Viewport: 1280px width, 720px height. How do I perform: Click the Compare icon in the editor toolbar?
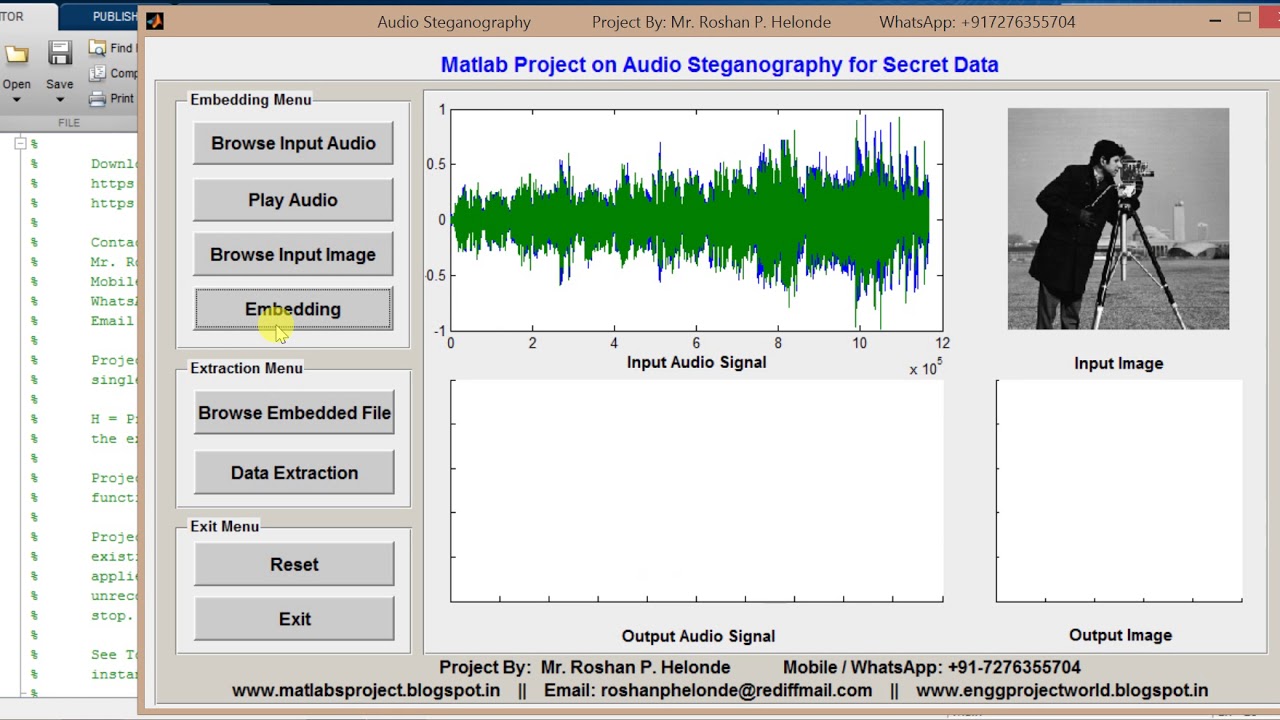(98, 73)
